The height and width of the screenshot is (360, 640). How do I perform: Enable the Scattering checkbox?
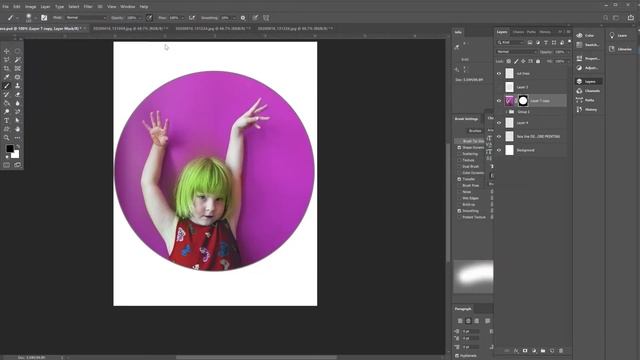coord(459,154)
